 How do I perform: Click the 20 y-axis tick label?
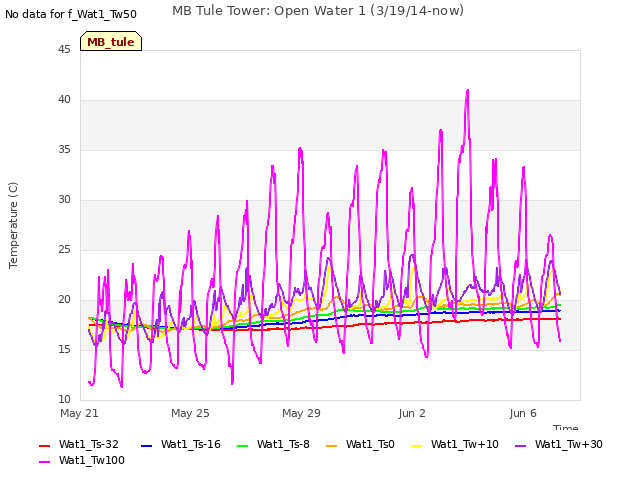pos(64,300)
